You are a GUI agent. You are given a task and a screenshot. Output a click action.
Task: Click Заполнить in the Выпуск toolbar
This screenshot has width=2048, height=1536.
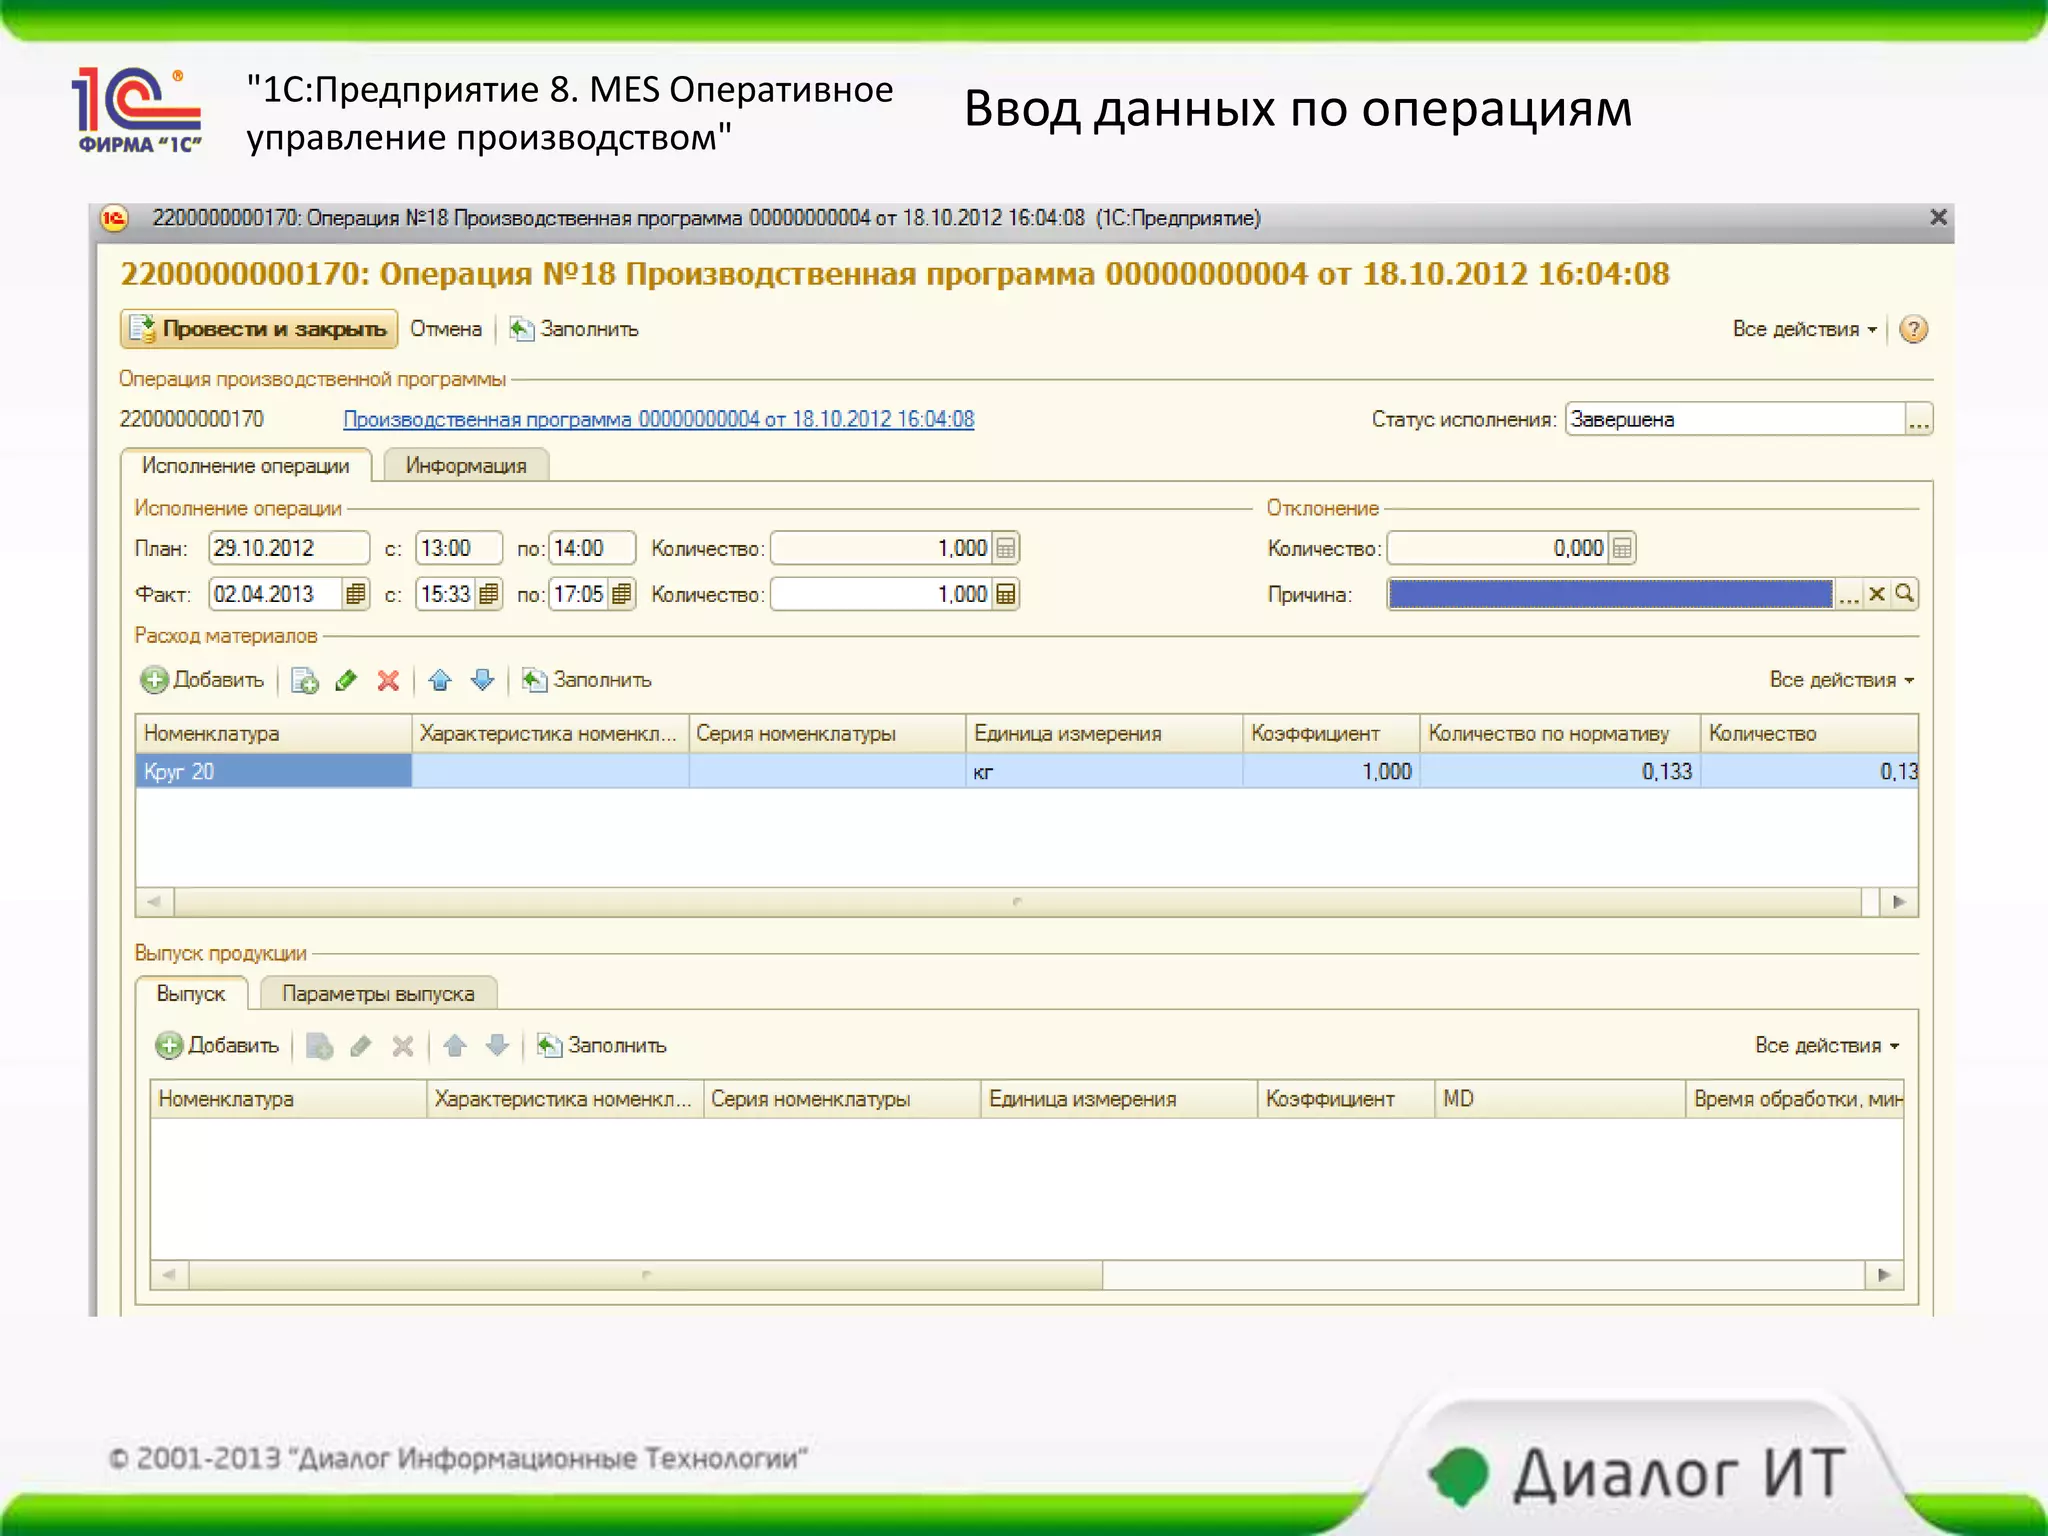[x=602, y=1046]
